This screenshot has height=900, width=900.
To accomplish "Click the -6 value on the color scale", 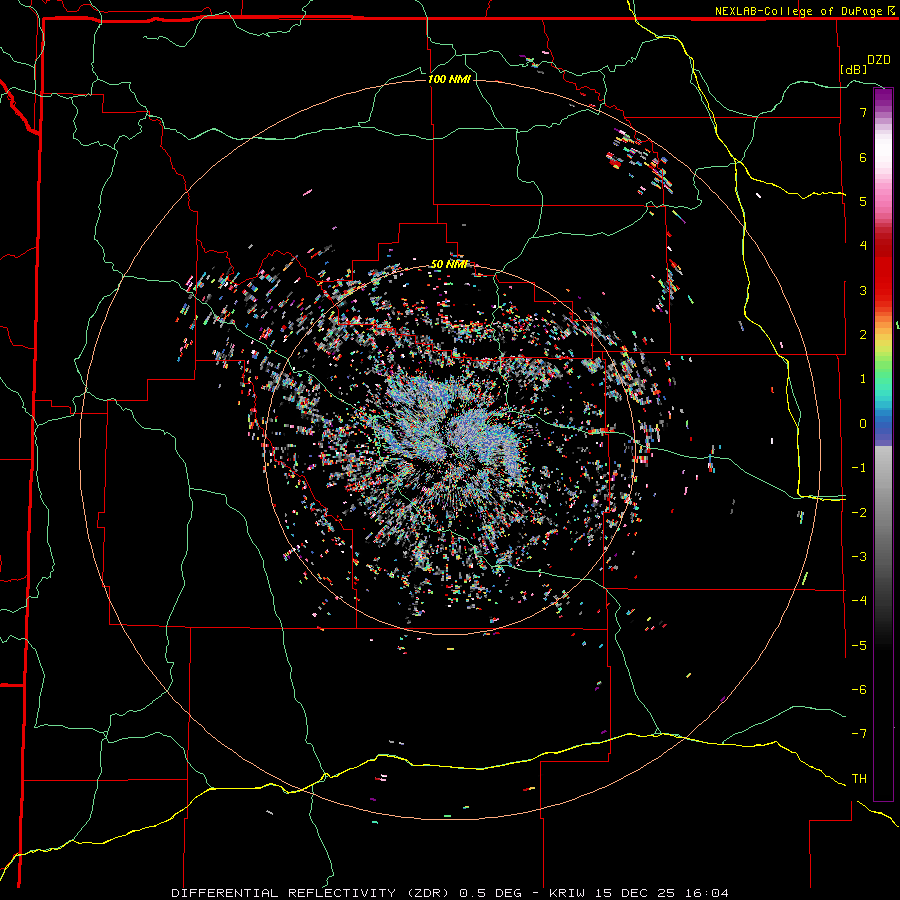I will [x=859, y=690].
